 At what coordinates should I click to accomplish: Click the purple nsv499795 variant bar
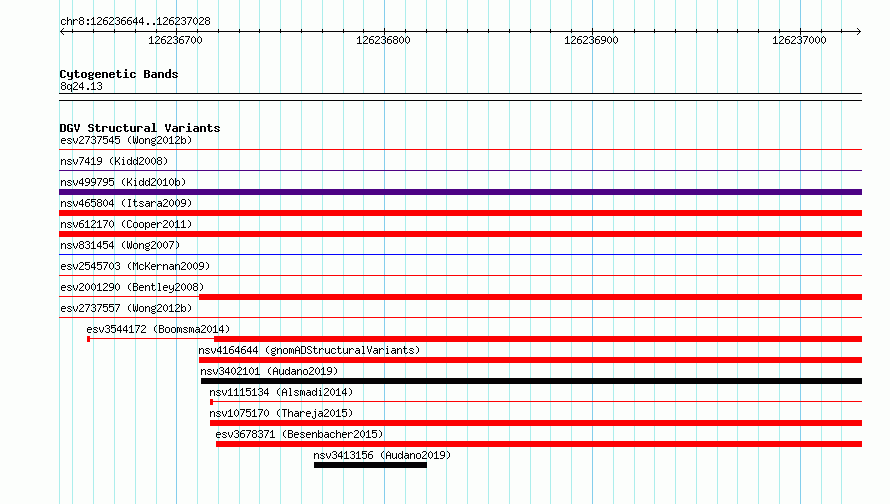[460, 192]
